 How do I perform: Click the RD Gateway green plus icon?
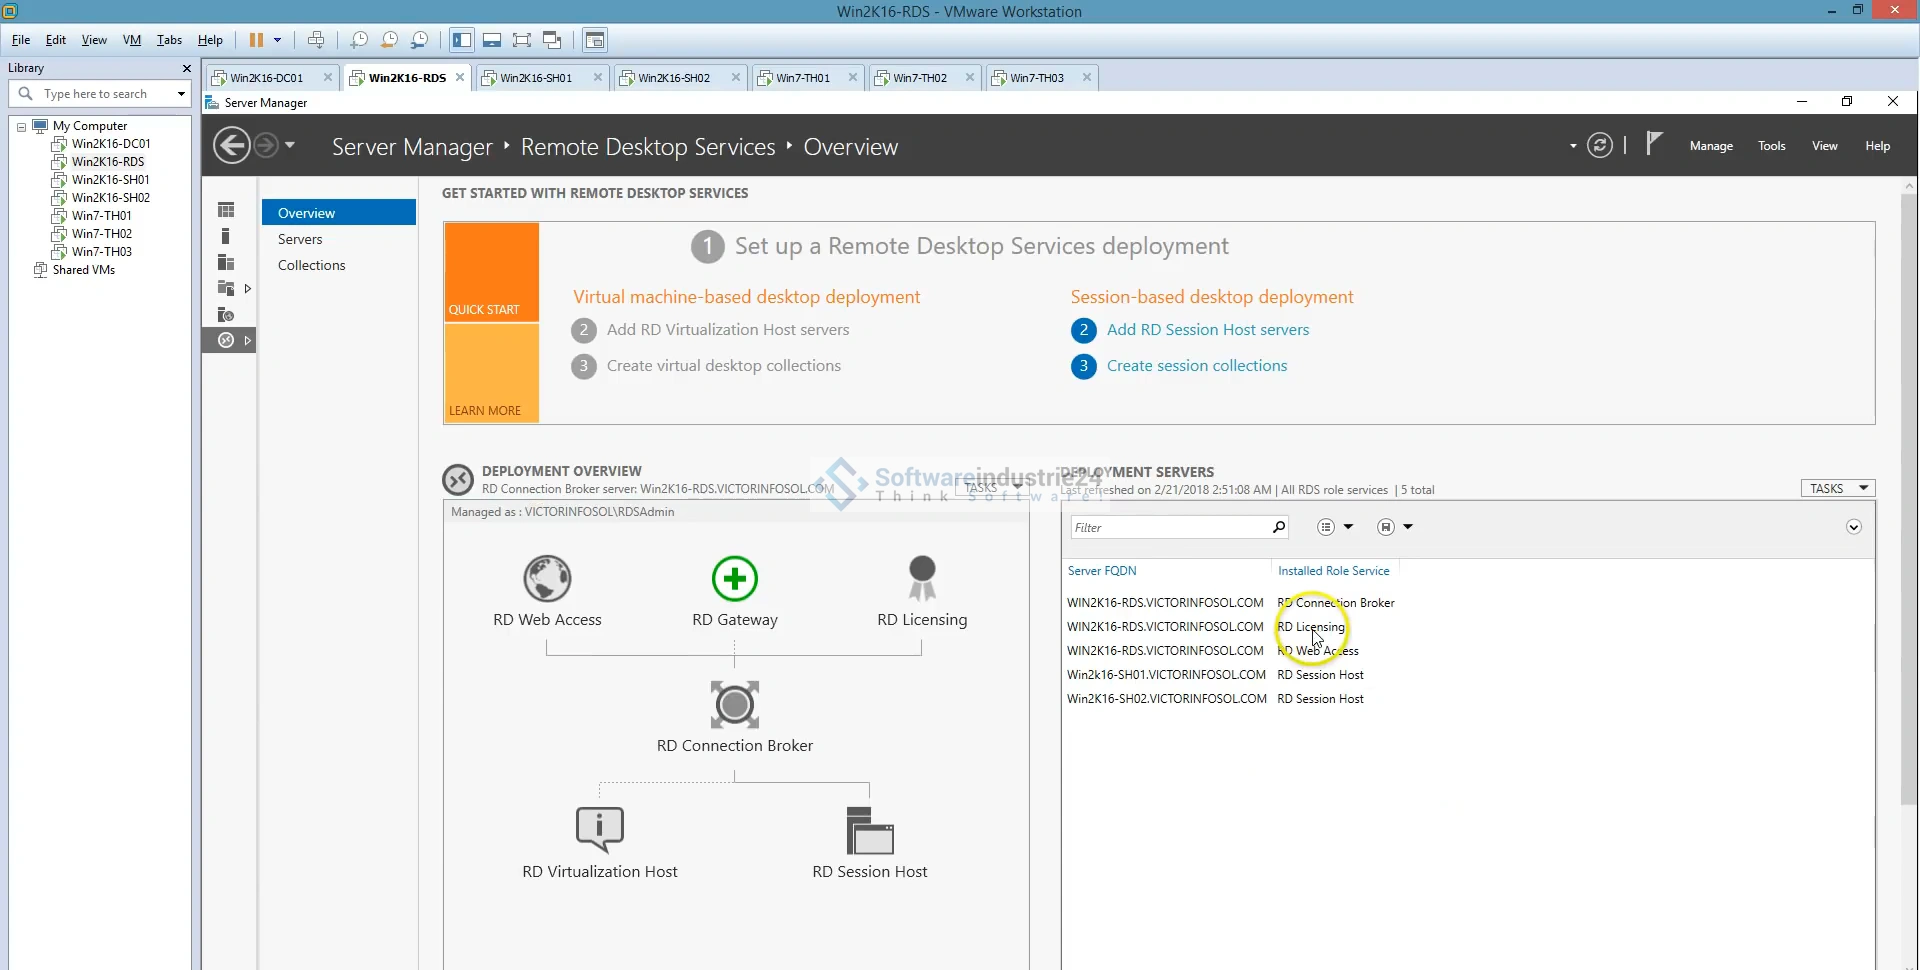coord(734,579)
